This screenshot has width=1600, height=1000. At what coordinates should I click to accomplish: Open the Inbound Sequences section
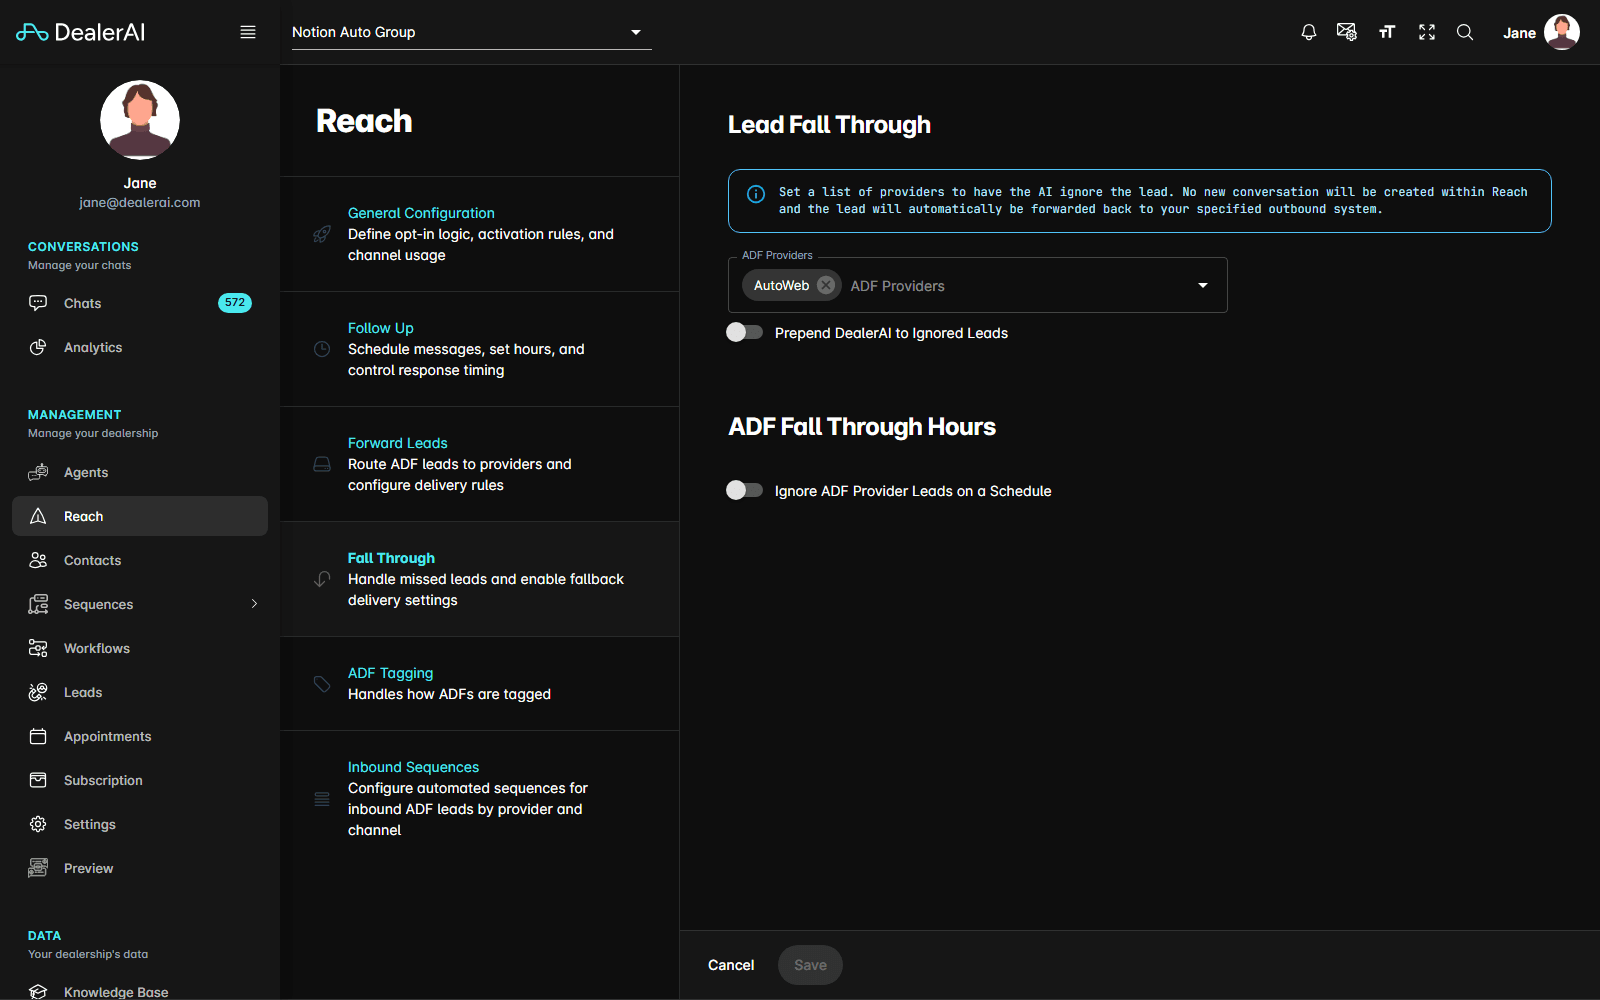(480, 798)
